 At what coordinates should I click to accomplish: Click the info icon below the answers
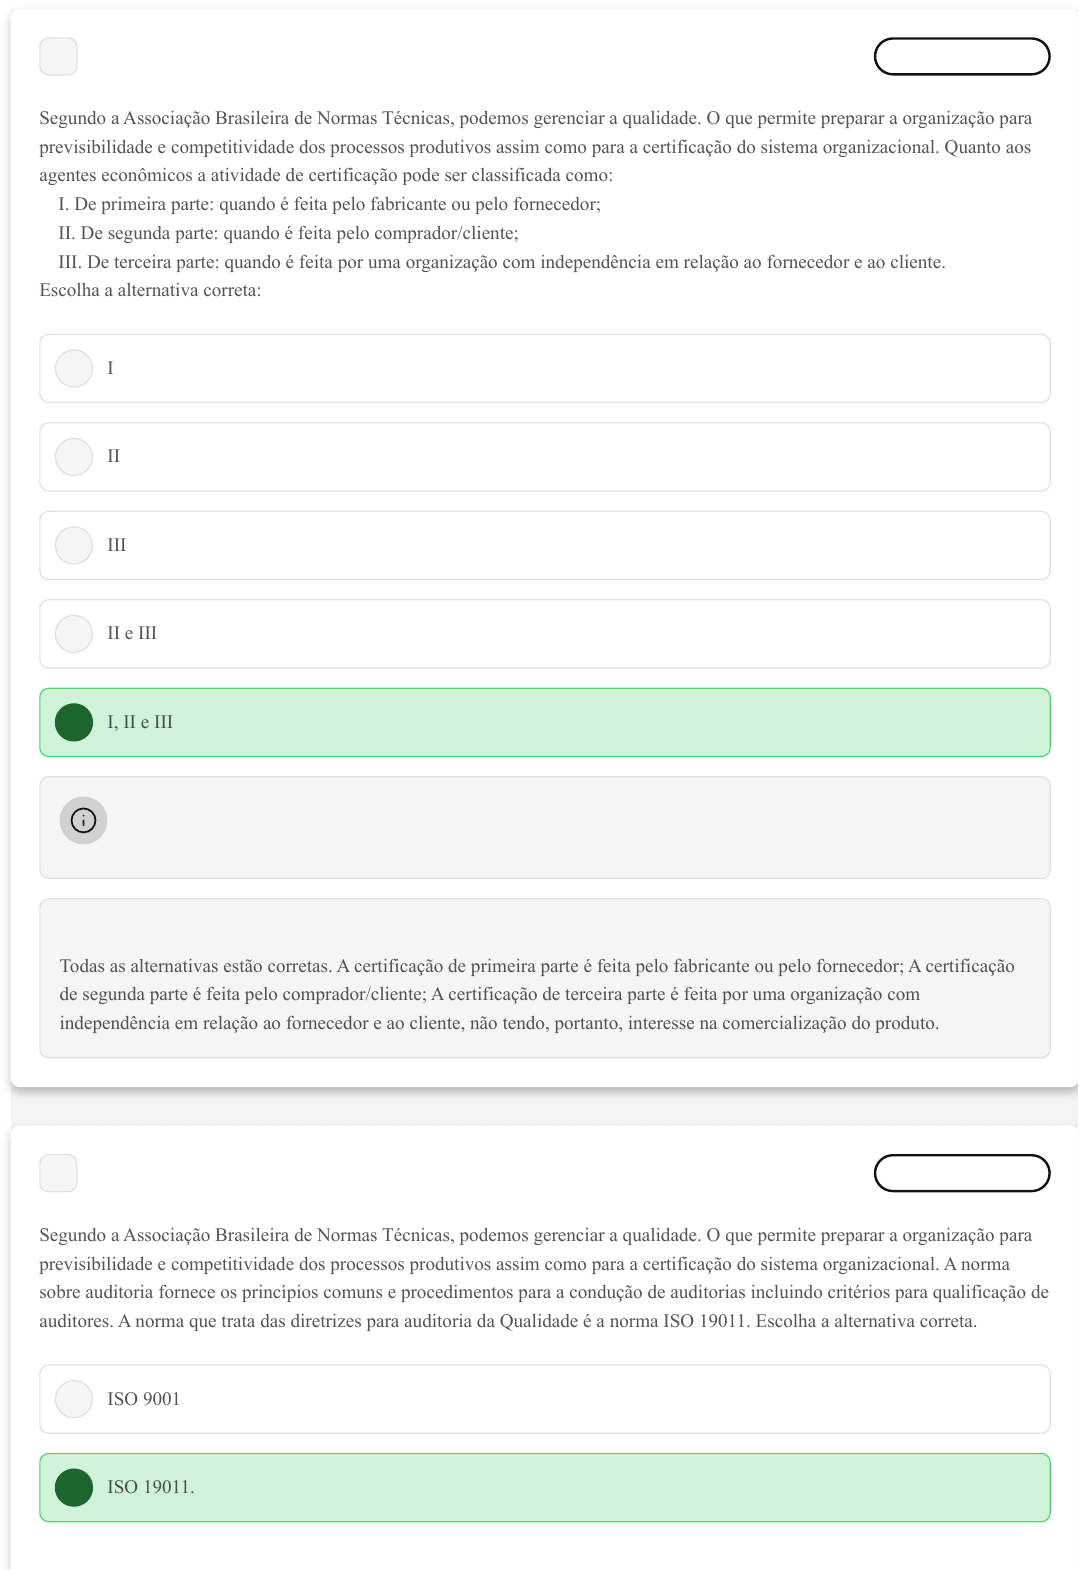[x=83, y=820]
